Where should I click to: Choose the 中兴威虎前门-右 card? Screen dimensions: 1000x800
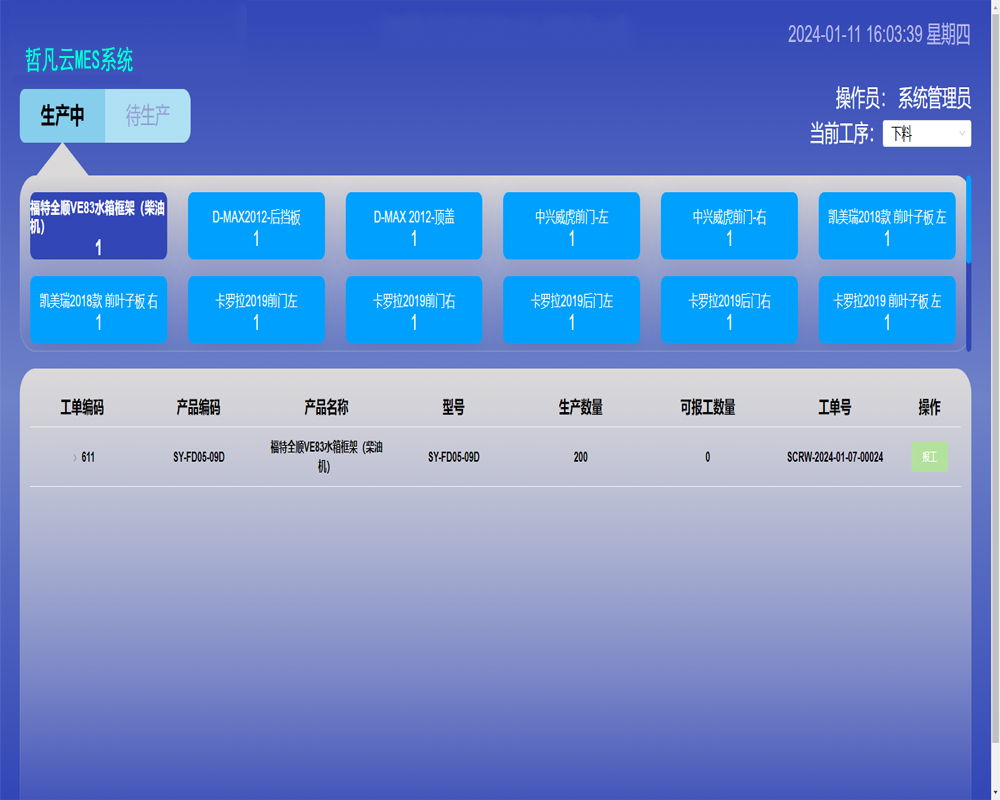click(x=729, y=226)
